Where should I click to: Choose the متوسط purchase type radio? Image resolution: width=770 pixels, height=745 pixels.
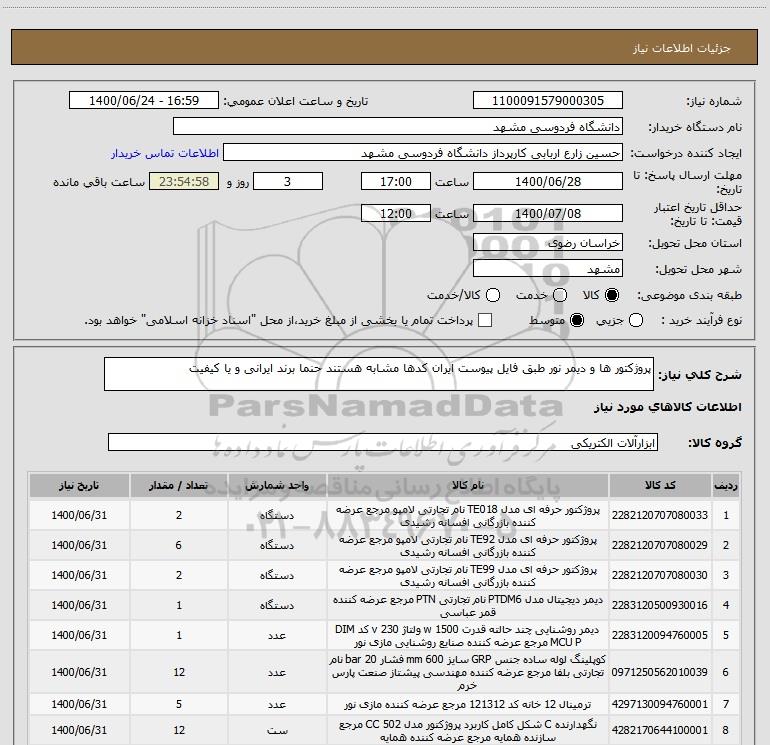[x=577, y=320]
